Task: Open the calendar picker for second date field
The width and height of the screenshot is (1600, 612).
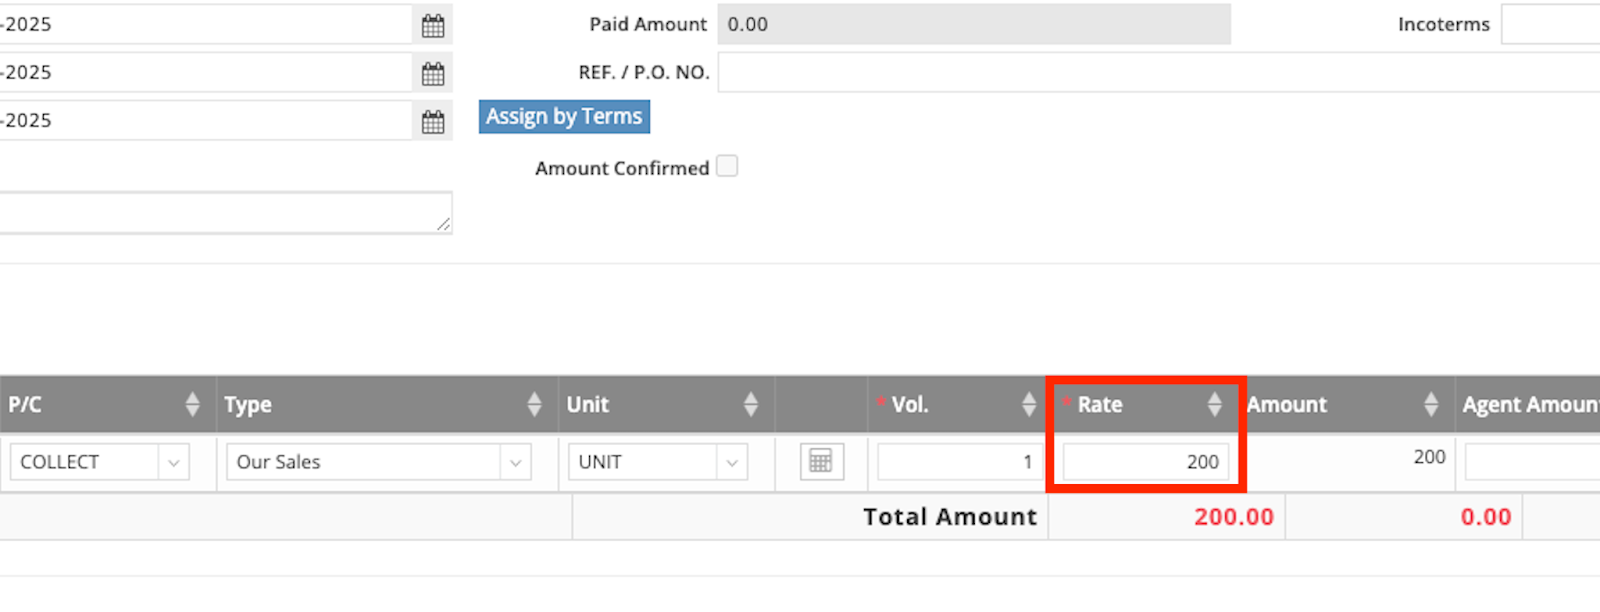Action: point(432,73)
